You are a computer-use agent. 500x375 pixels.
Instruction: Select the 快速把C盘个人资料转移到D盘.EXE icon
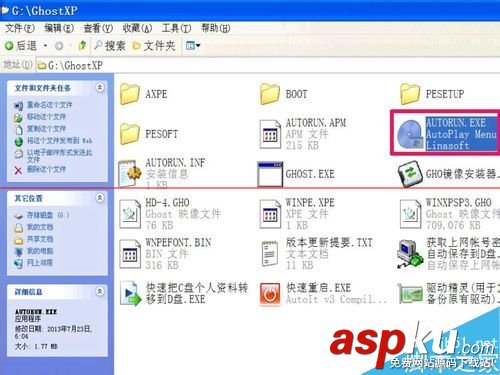[131, 293]
